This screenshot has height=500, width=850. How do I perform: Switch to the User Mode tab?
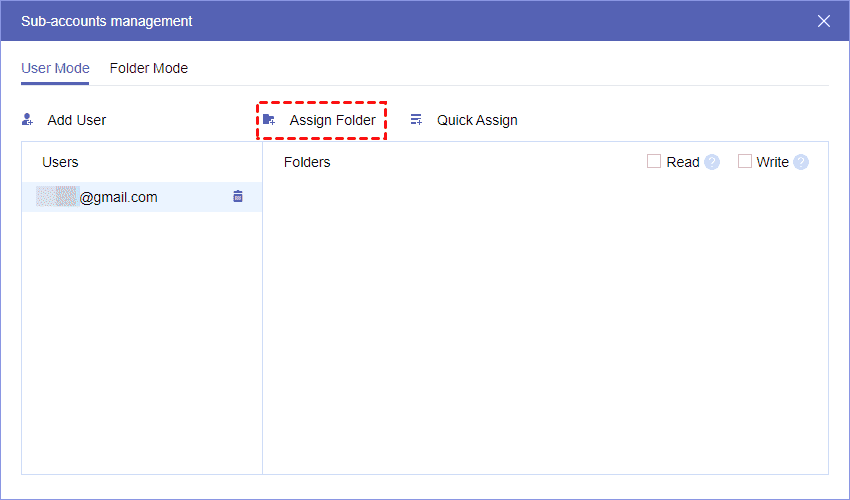click(x=55, y=69)
